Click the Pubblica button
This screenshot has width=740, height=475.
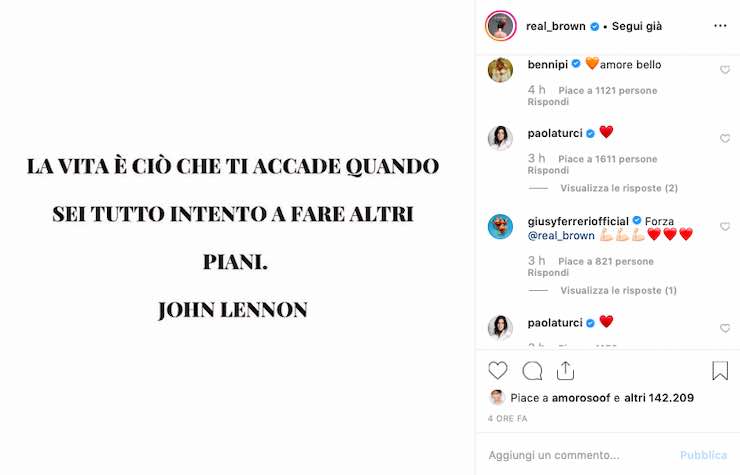(x=703, y=455)
